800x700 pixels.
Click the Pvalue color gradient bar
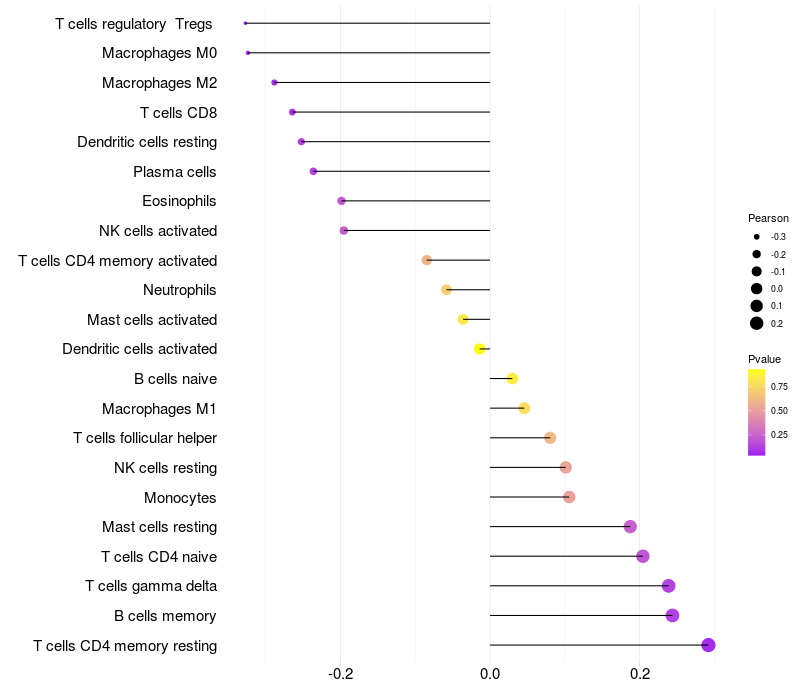(x=757, y=412)
